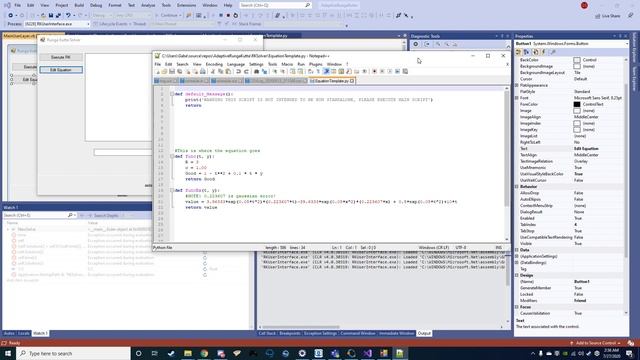Click the Save icon in Notepad++ toolbar
This screenshot has height=360, width=640.
tap(172, 71)
